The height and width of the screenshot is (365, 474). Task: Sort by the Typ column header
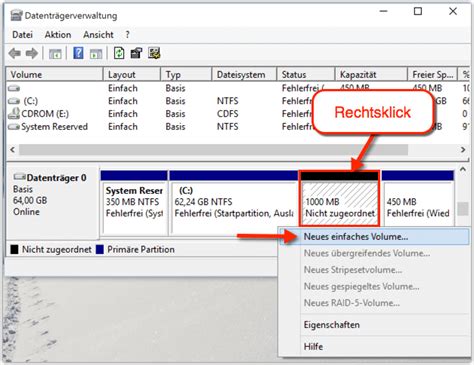[x=186, y=74]
